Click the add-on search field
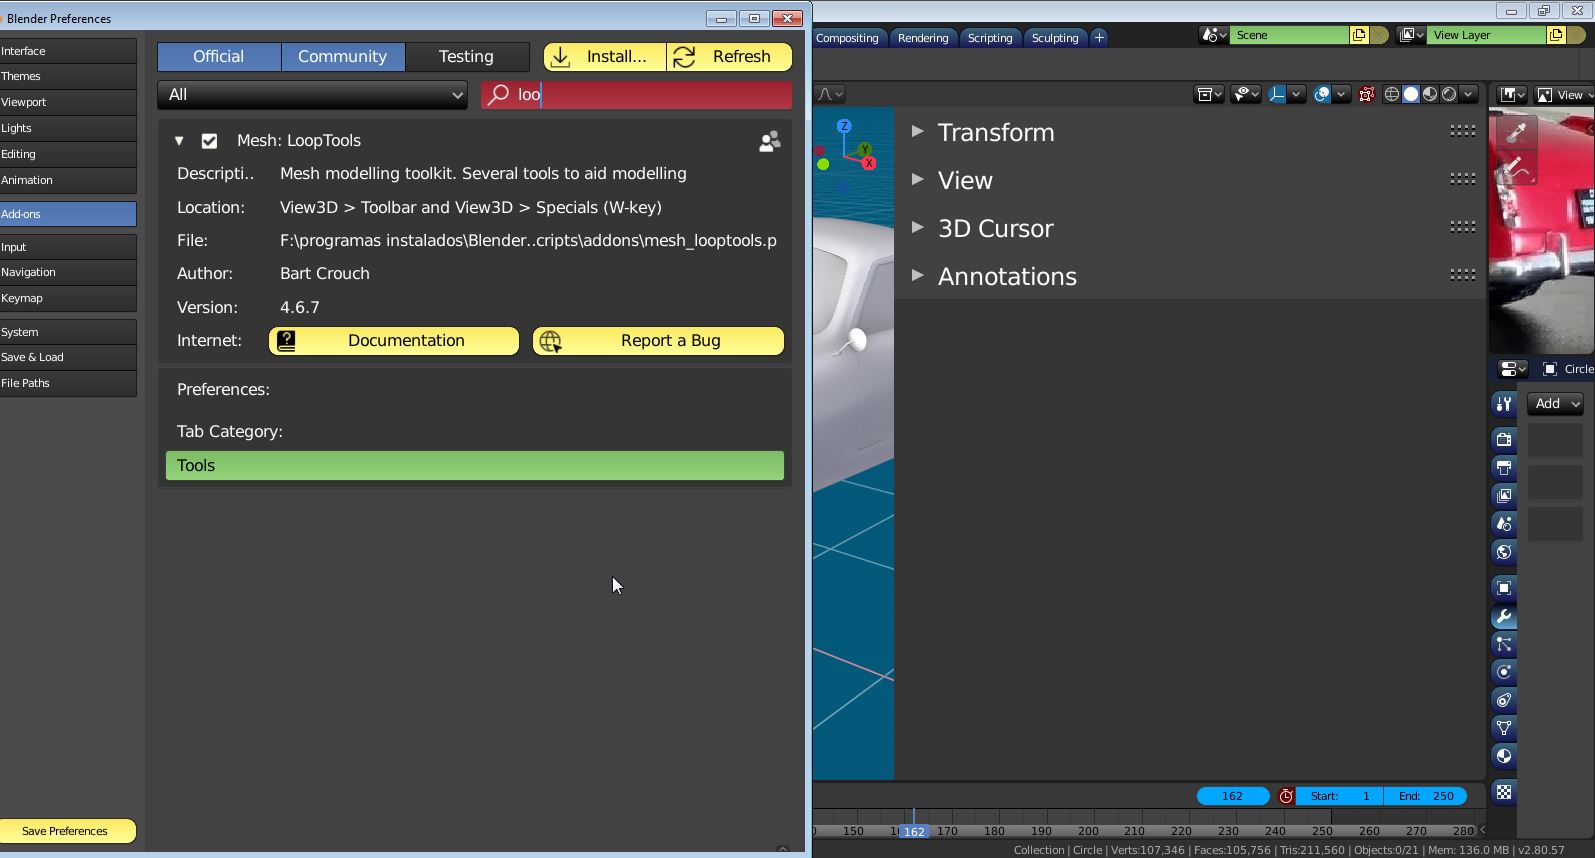1595x858 pixels. point(636,95)
